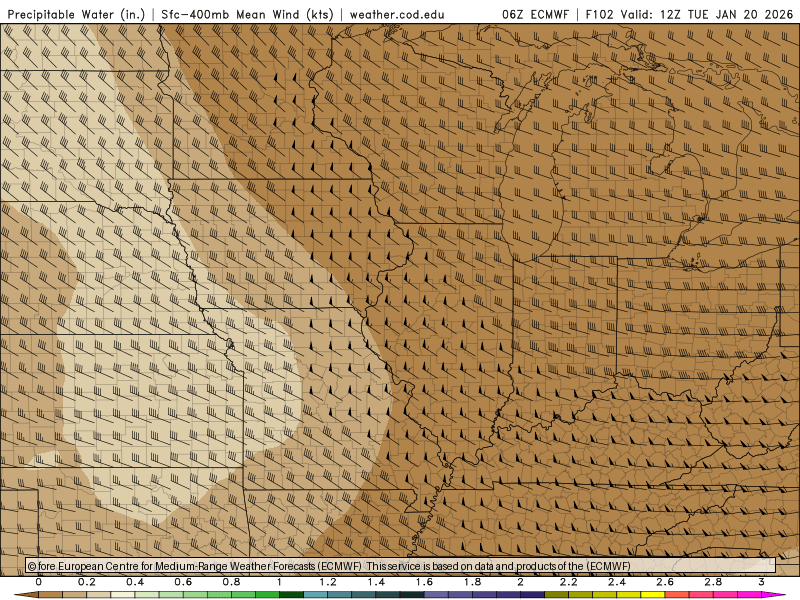Click the 'weather.cod.edu' text in the header
The height and width of the screenshot is (600, 800).
pyautogui.click(x=397, y=14)
